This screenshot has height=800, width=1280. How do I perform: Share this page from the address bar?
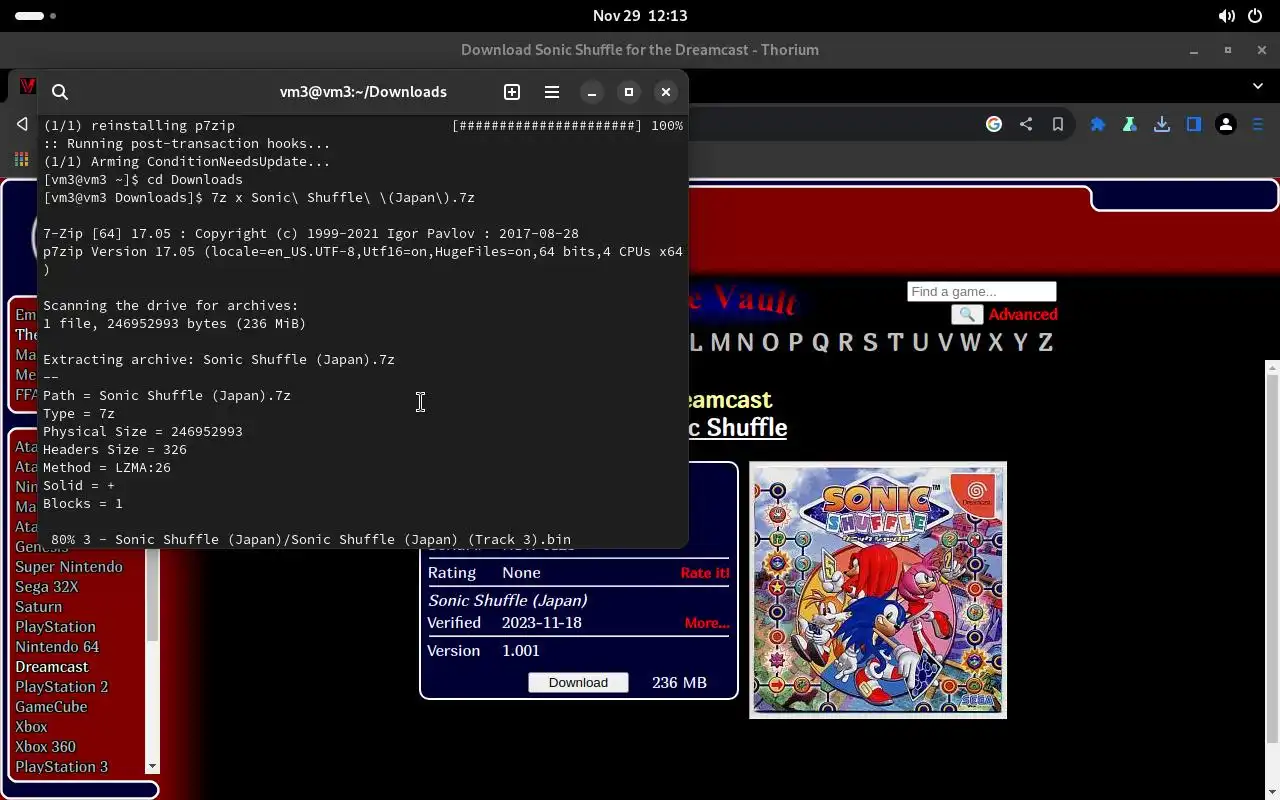1026,124
